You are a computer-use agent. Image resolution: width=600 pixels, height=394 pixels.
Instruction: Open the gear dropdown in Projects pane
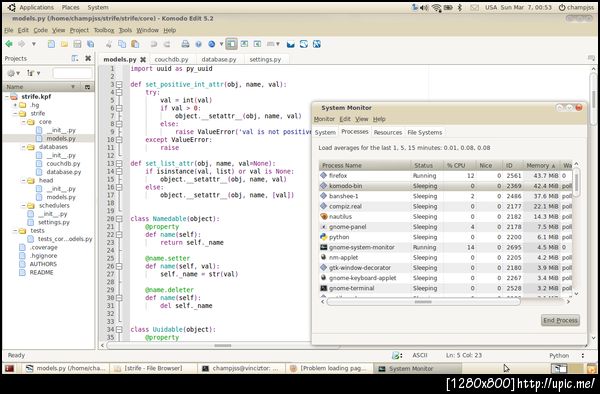[x=14, y=73]
